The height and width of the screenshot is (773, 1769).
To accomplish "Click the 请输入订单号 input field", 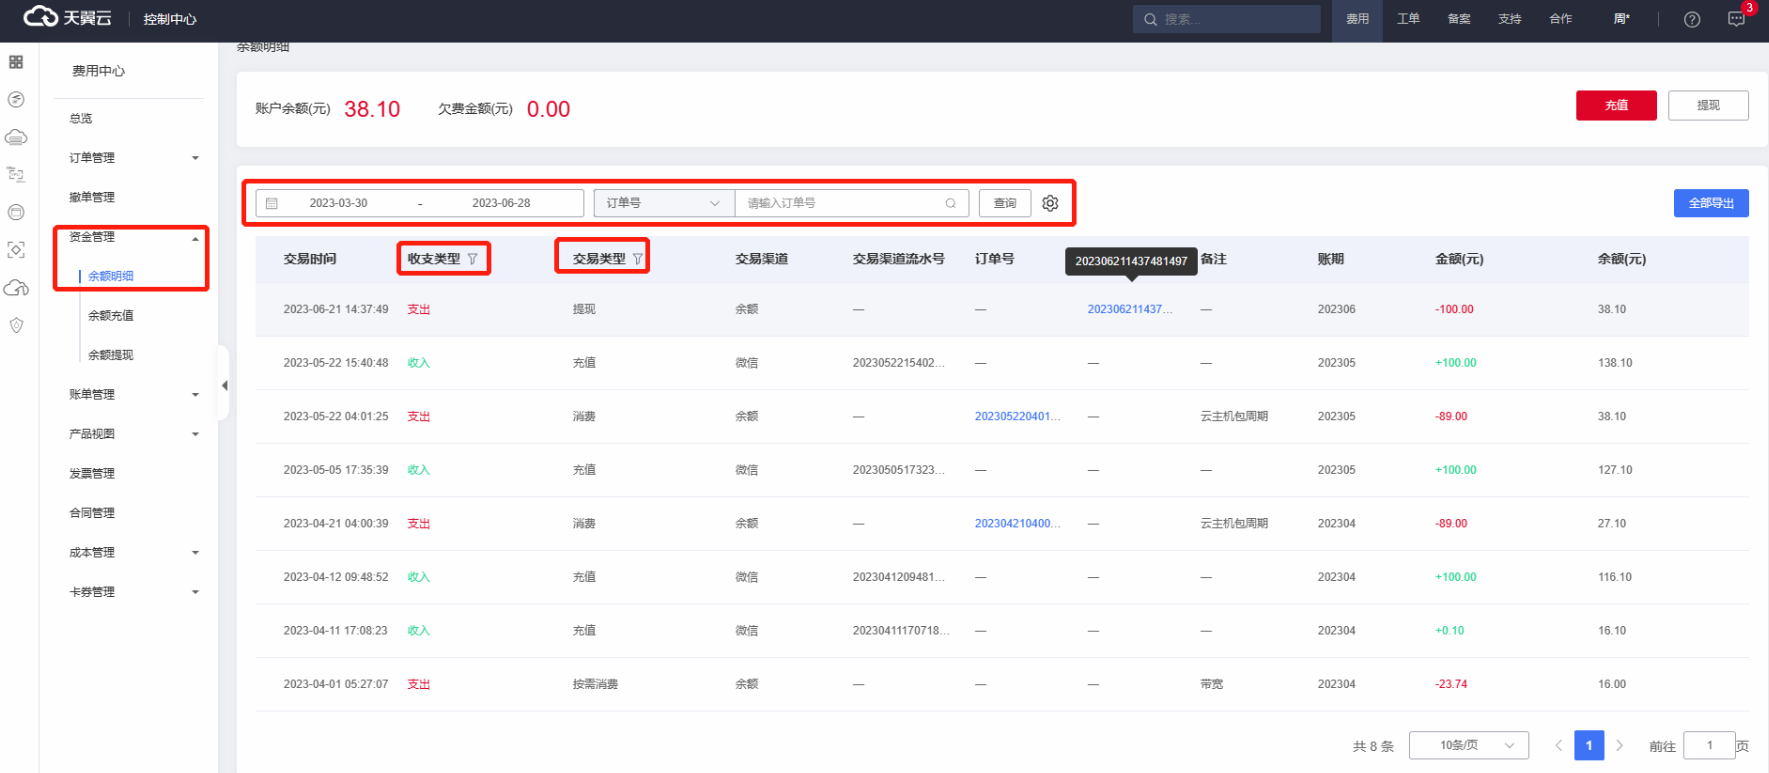I will [840, 203].
